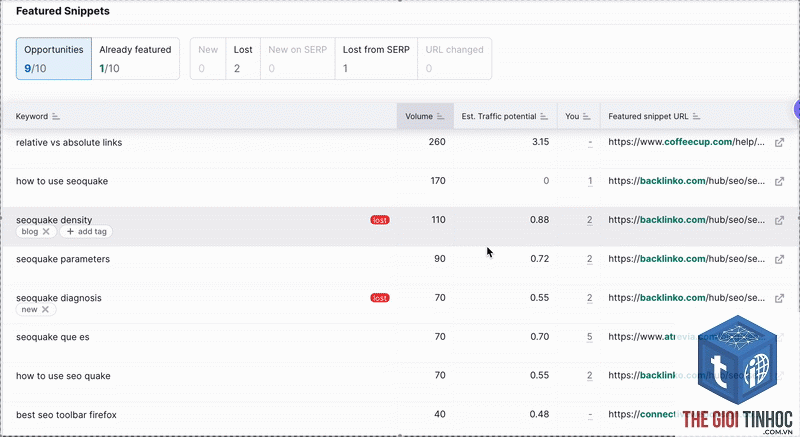This screenshot has height=437, width=800.
Task: Click position 5 for seoquake que es
Action: tap(590, 337)
